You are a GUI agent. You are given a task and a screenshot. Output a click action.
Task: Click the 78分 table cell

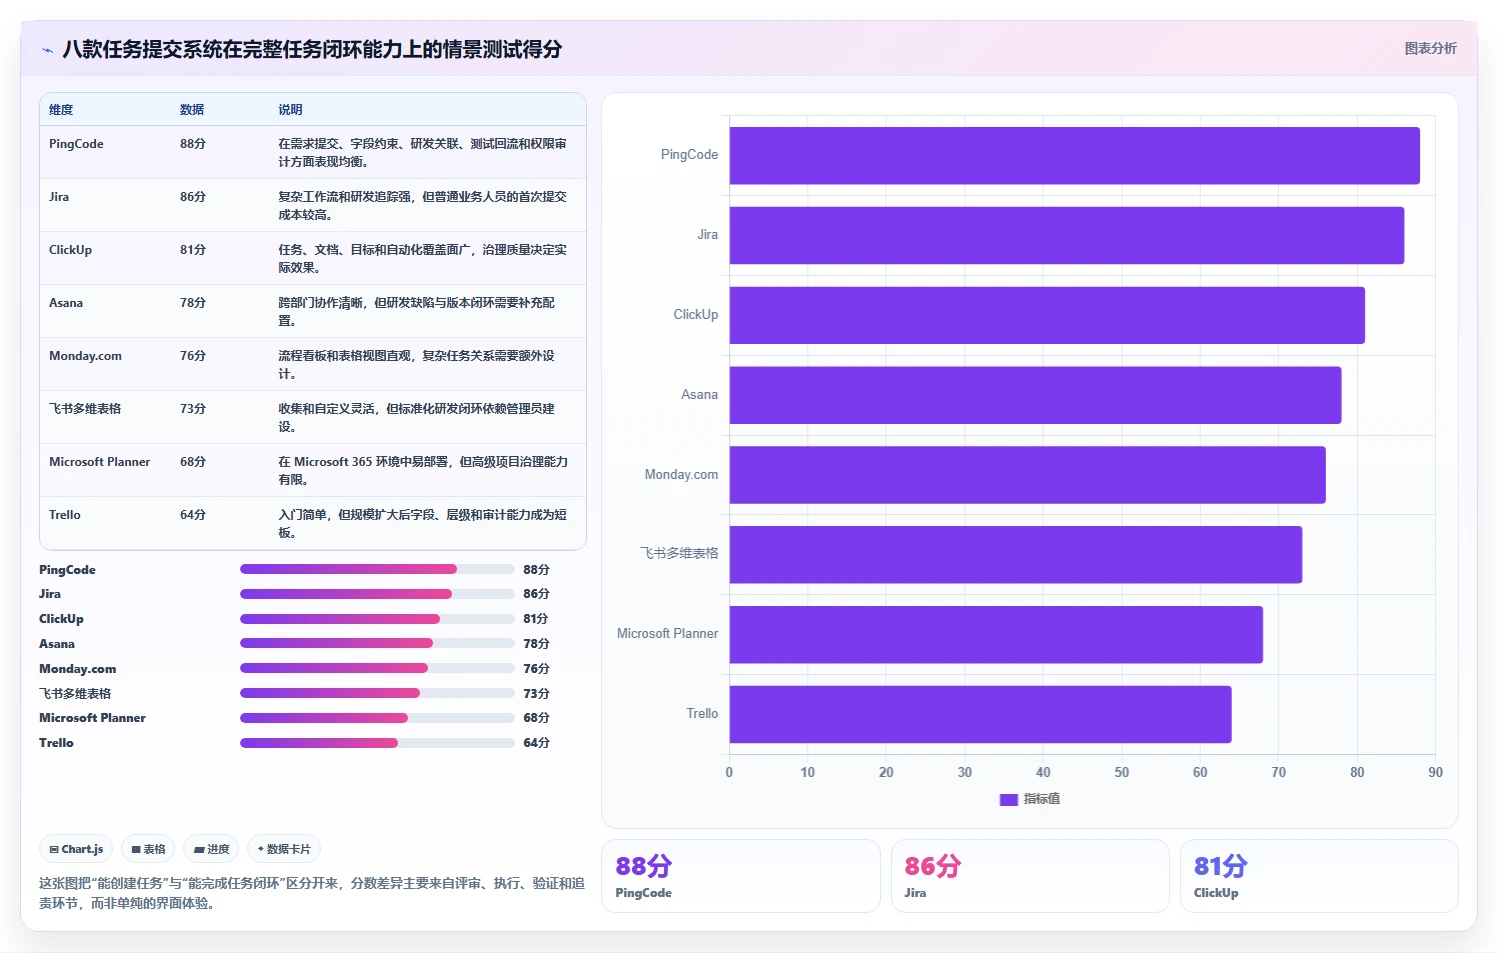click(x=193, y=303)
